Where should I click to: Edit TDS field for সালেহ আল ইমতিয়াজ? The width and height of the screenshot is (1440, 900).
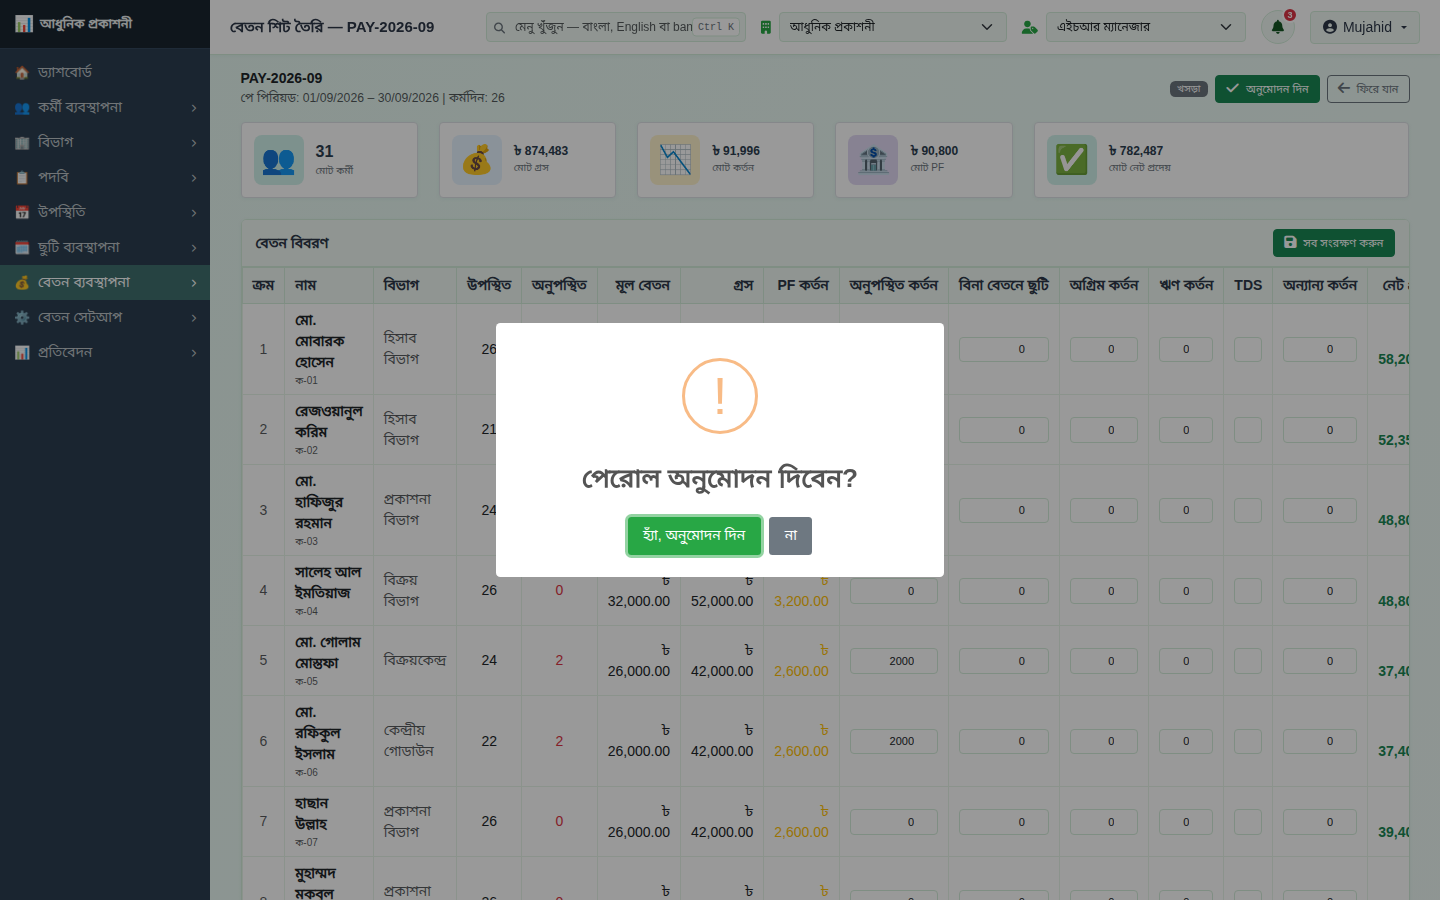(x=1248, y=591)
